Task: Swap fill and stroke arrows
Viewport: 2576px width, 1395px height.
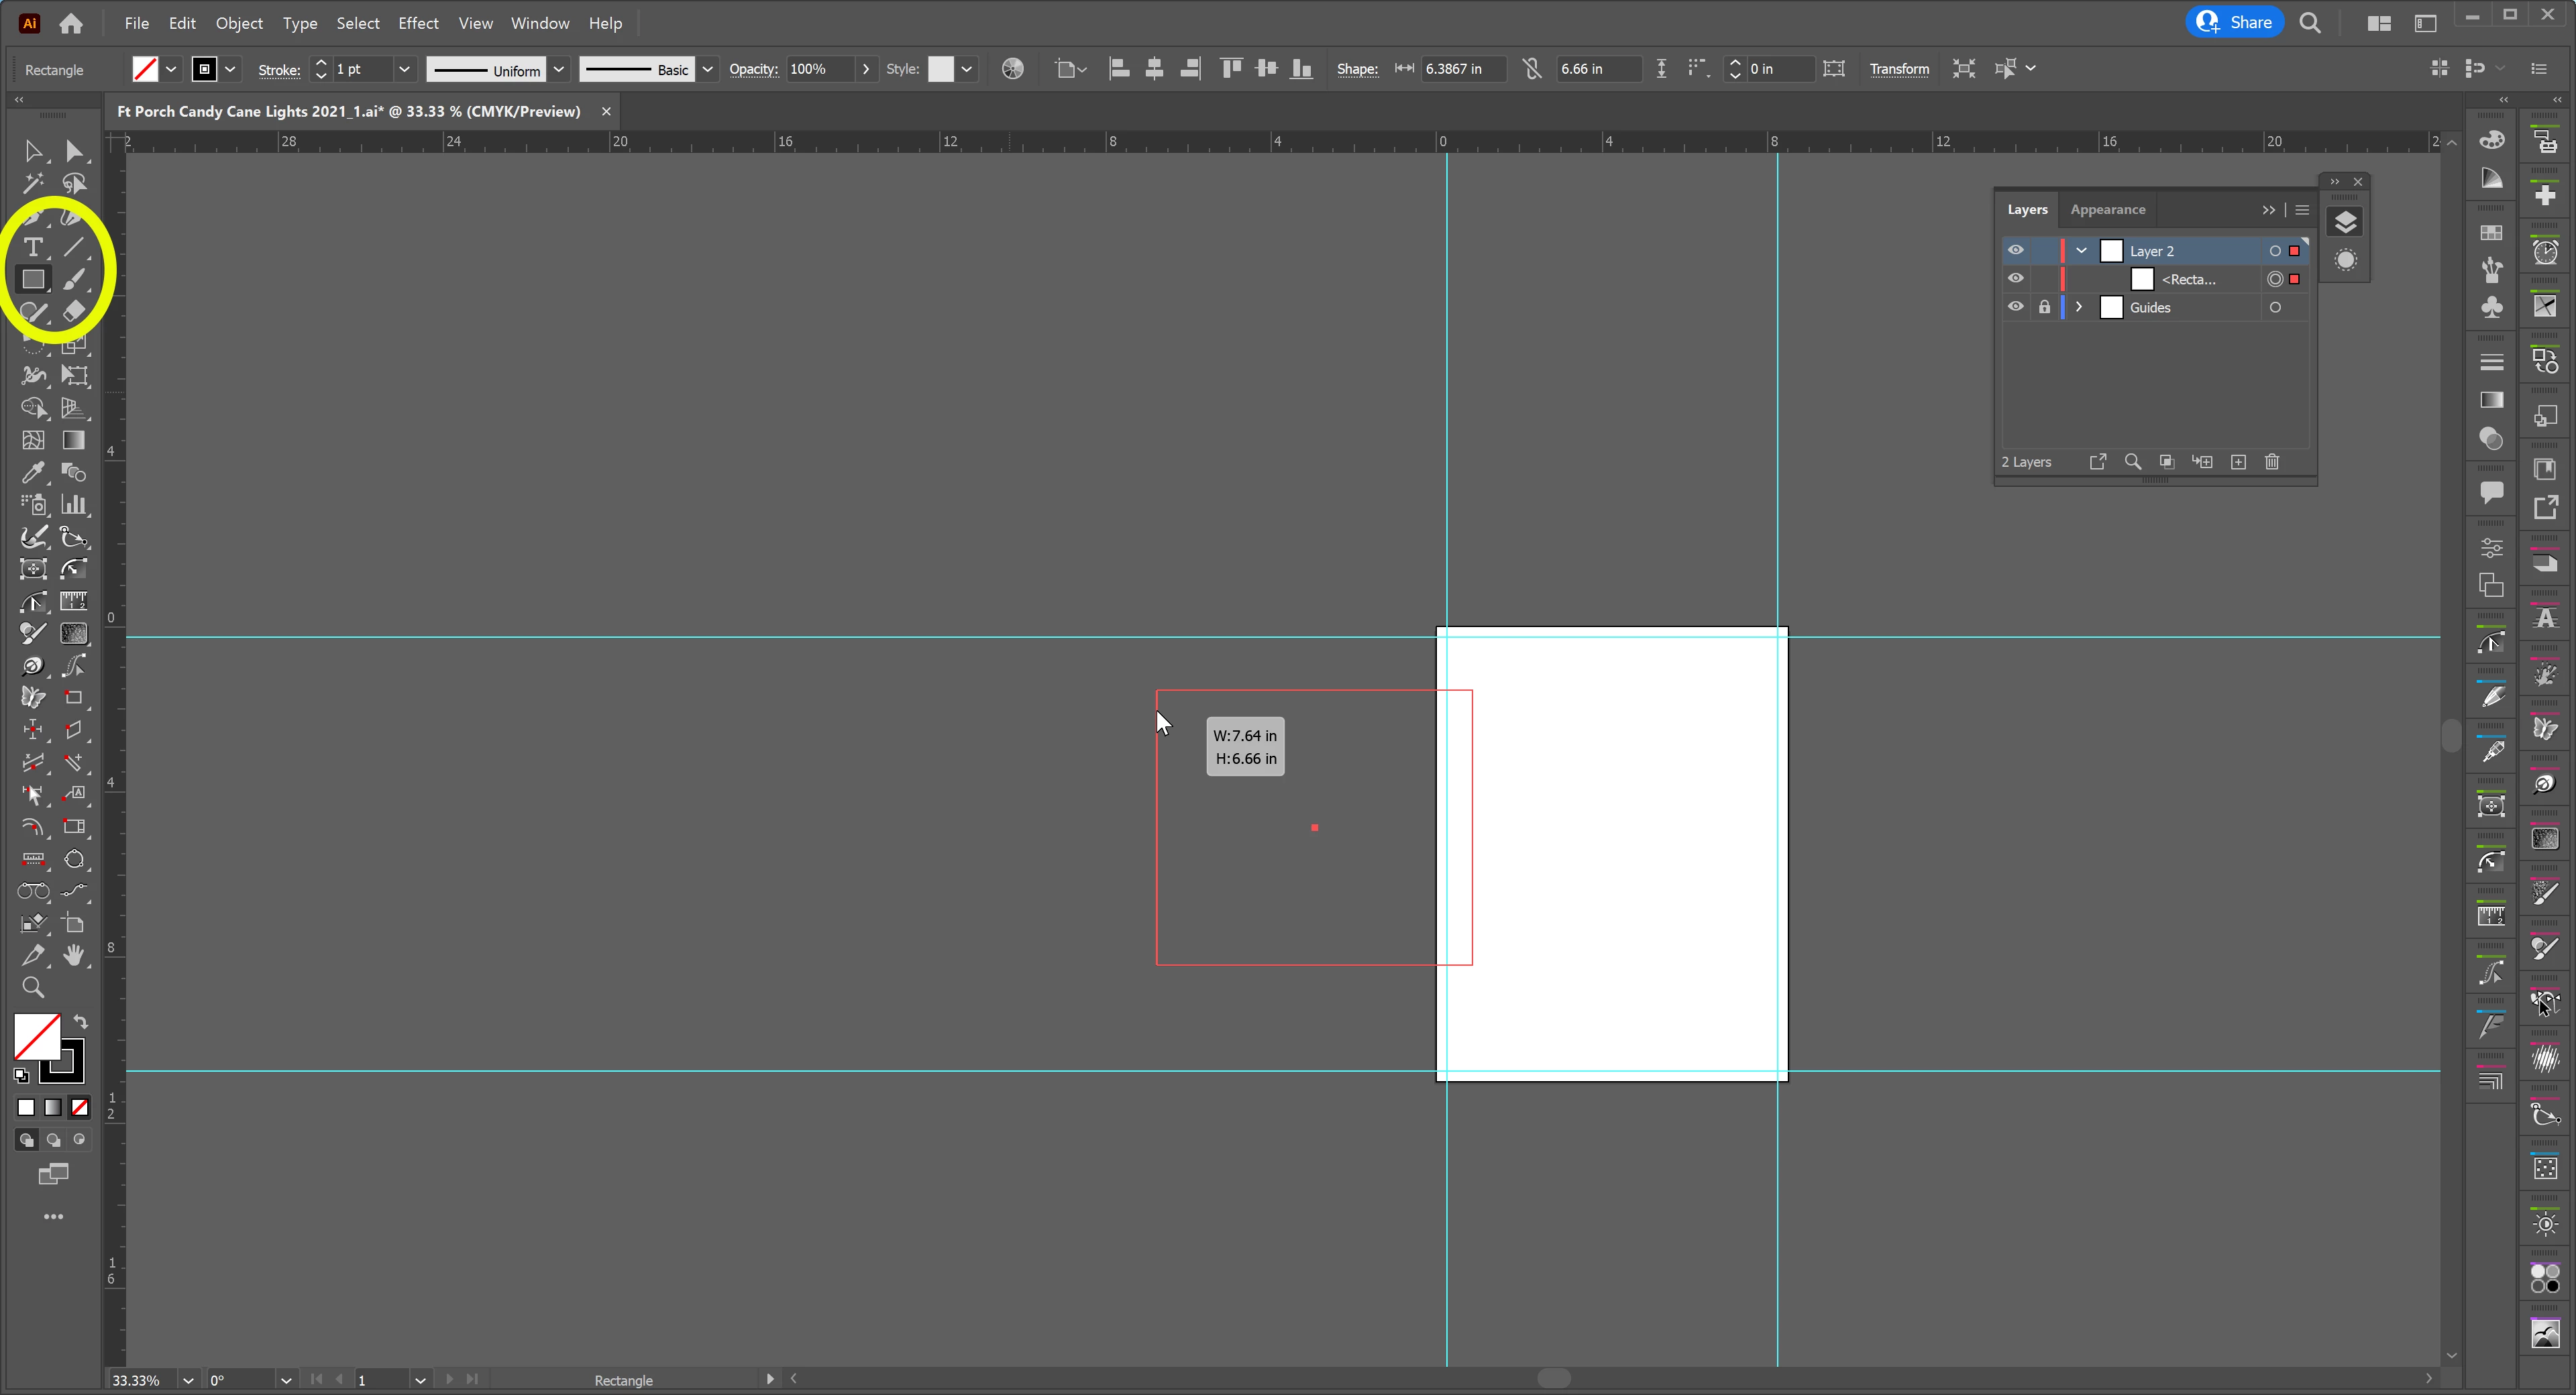Action: coord(81,1022)
